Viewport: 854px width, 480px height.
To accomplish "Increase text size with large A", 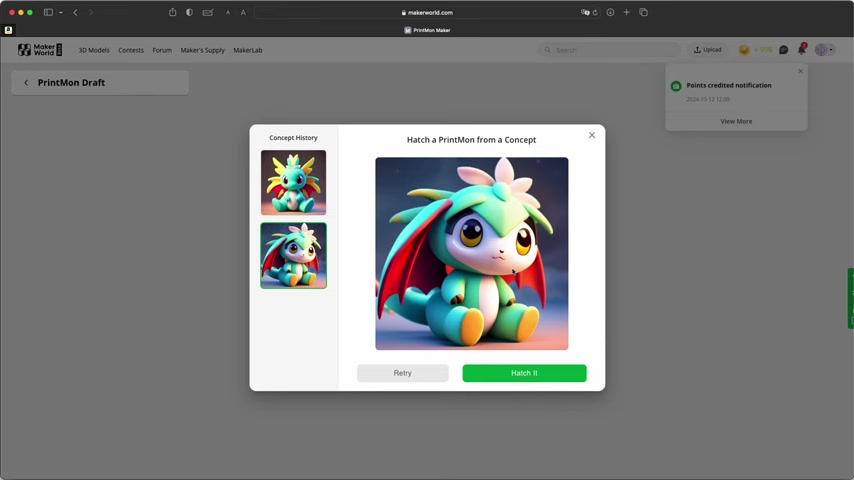I will [x=243, y=13].
